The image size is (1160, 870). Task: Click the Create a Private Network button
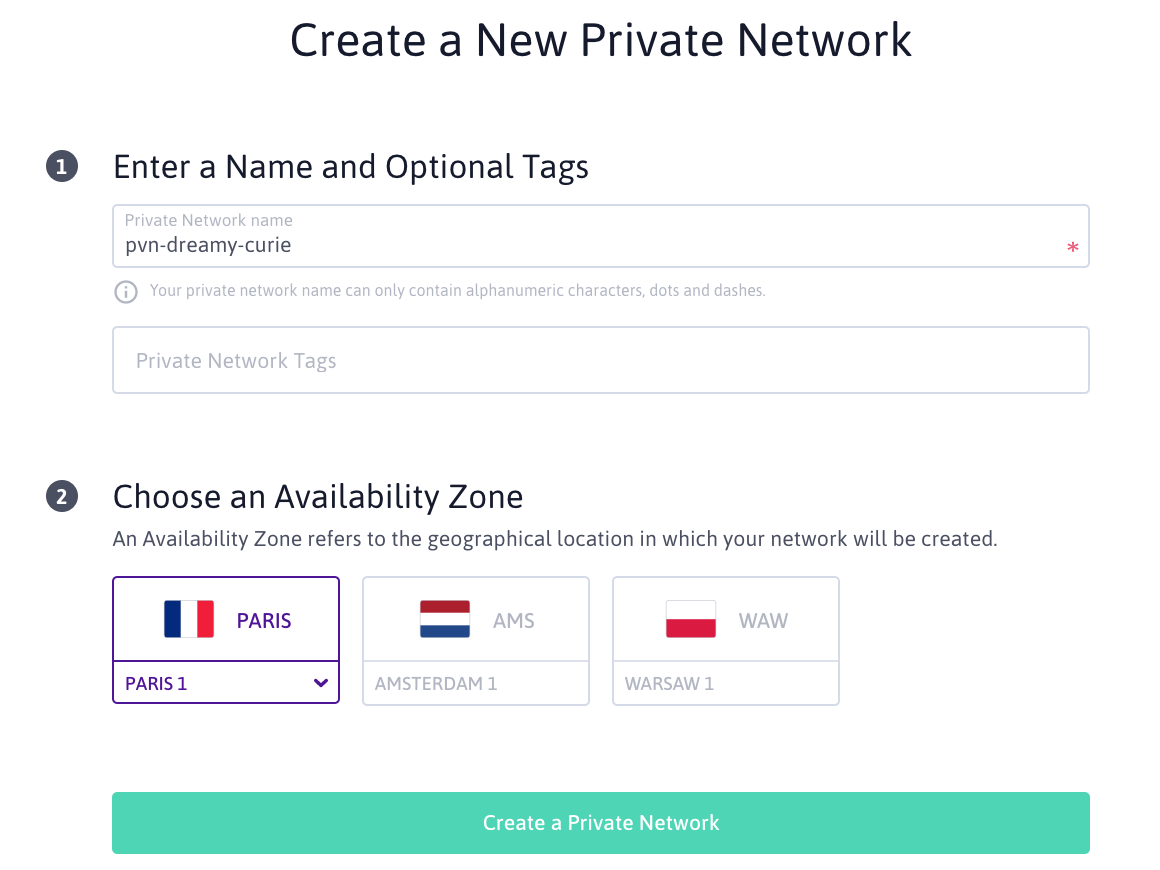tap(600, 823)
